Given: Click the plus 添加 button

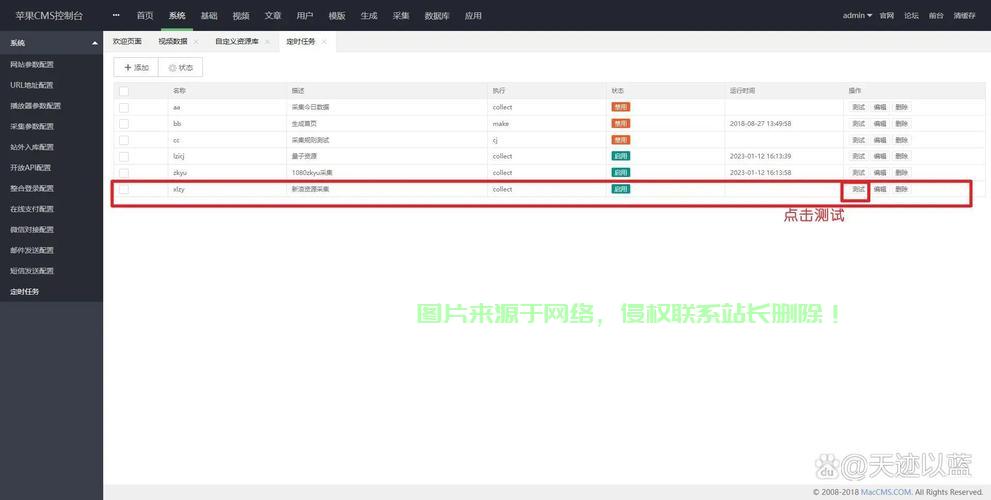Looking at the screenshot, I should click(x=136, y=67).
